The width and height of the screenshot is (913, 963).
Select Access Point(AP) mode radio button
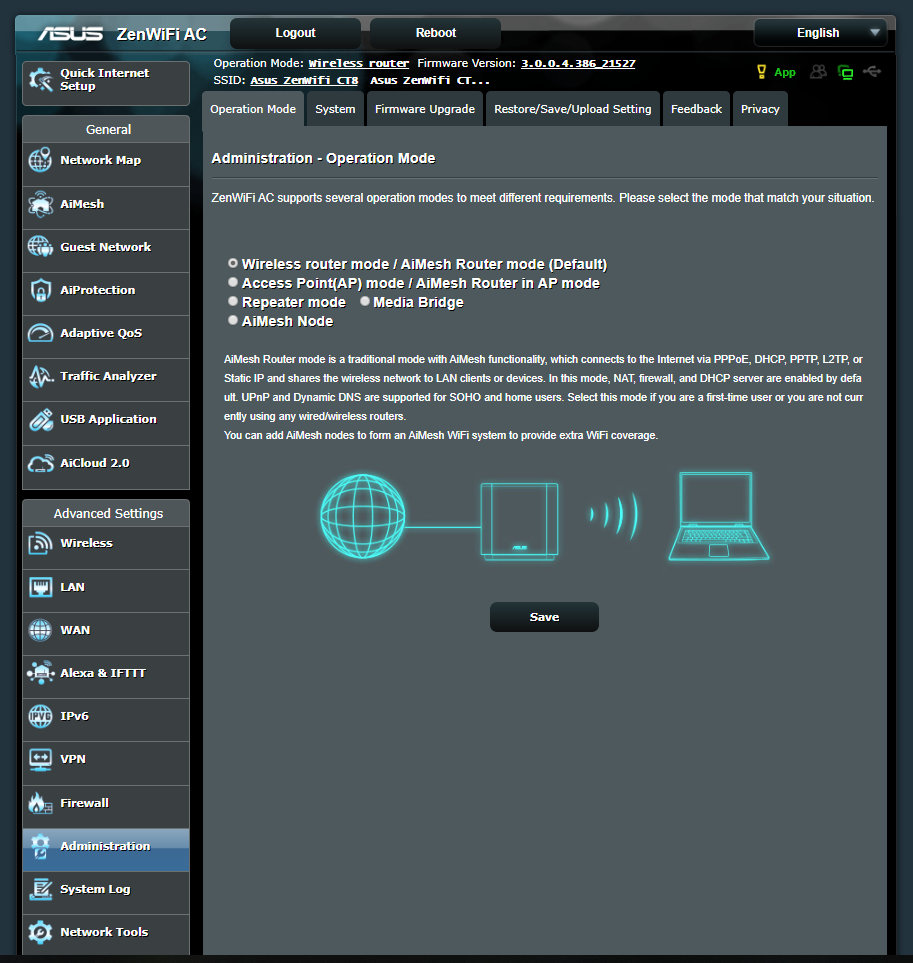(233, 283)
